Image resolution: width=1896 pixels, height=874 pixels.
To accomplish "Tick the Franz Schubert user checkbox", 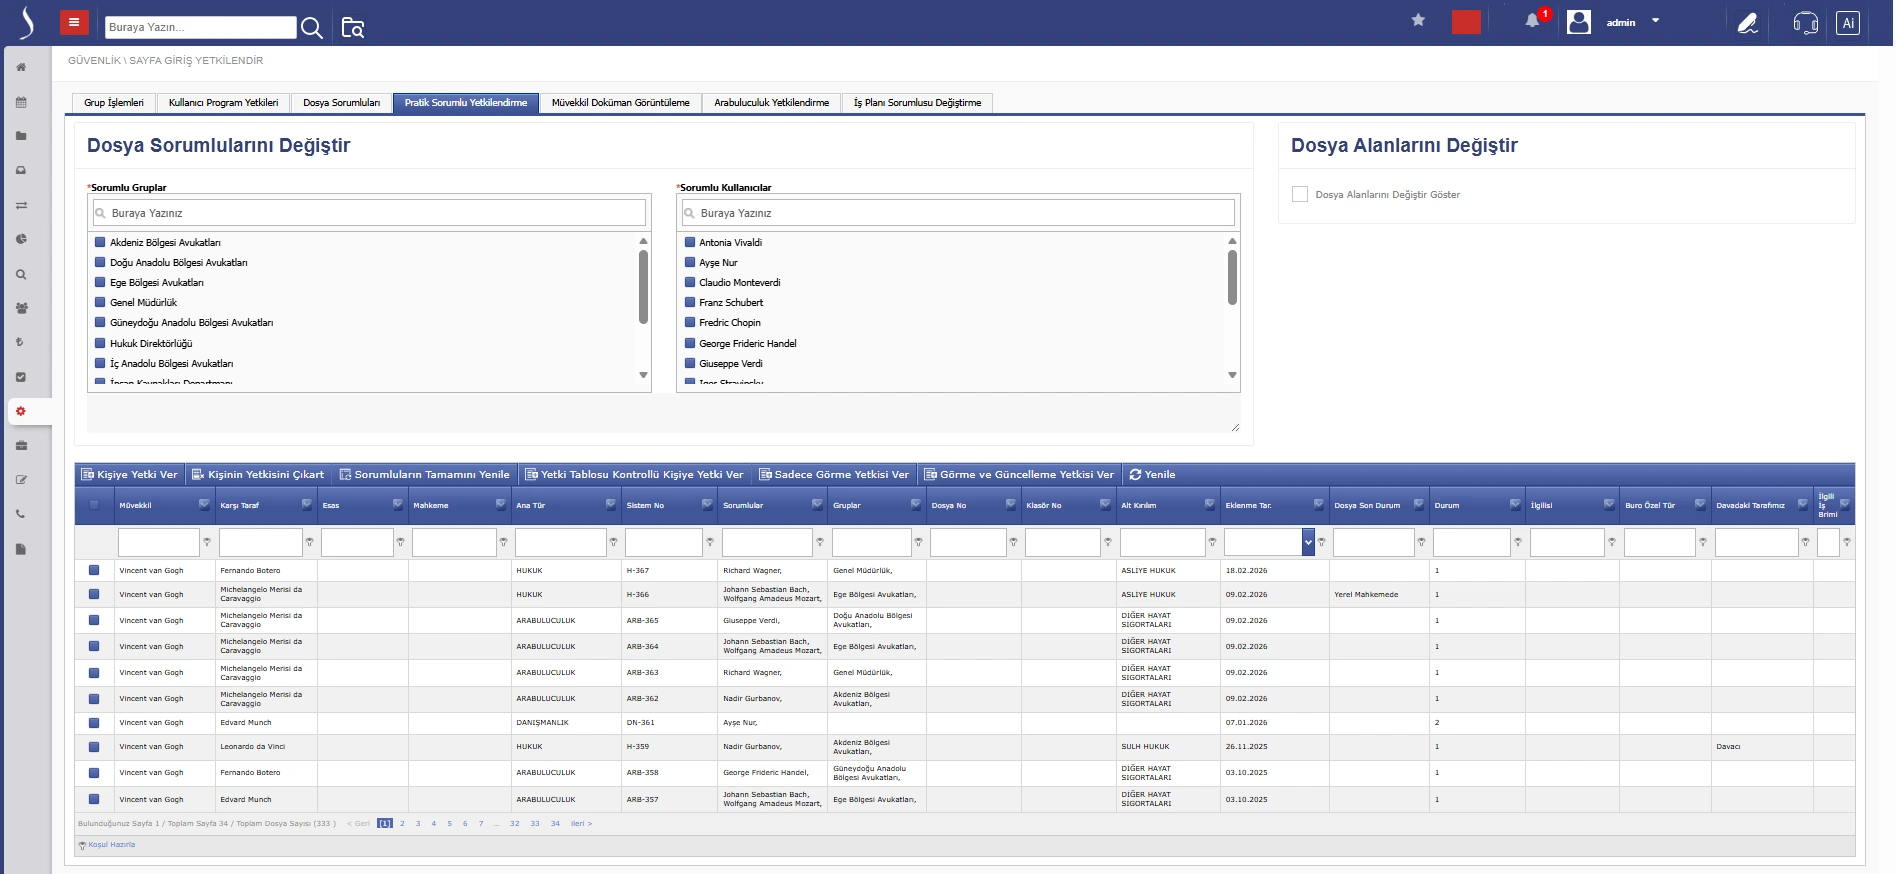I will pos(690,302).
